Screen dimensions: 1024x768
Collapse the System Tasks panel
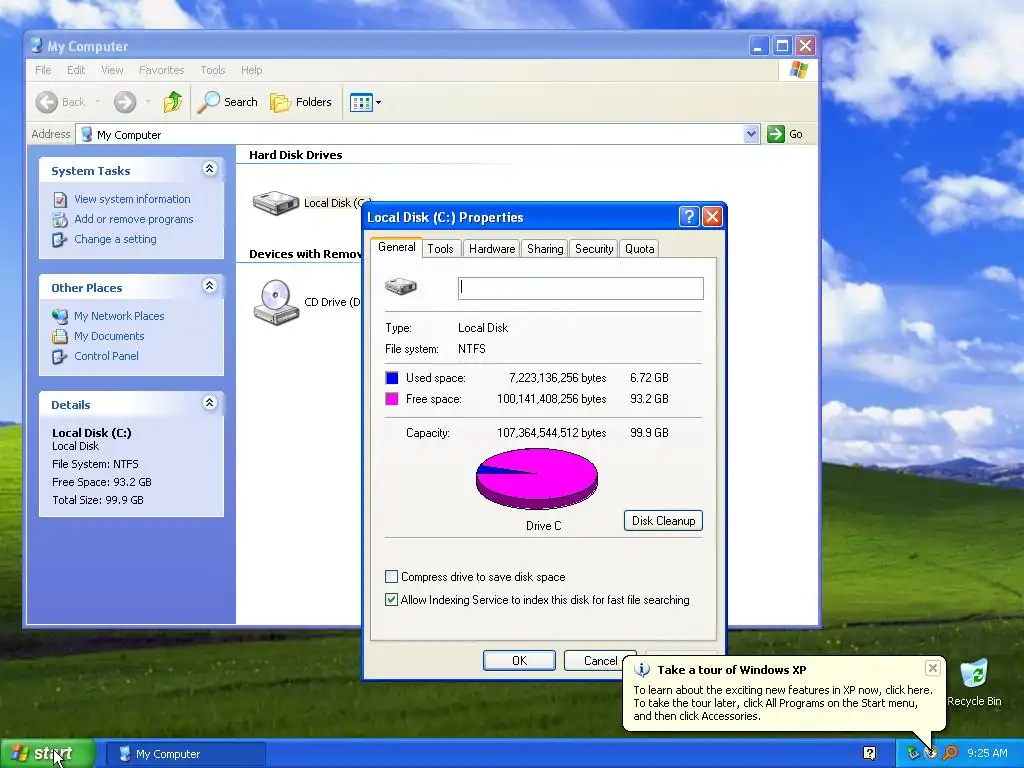[x=209, y=169]
